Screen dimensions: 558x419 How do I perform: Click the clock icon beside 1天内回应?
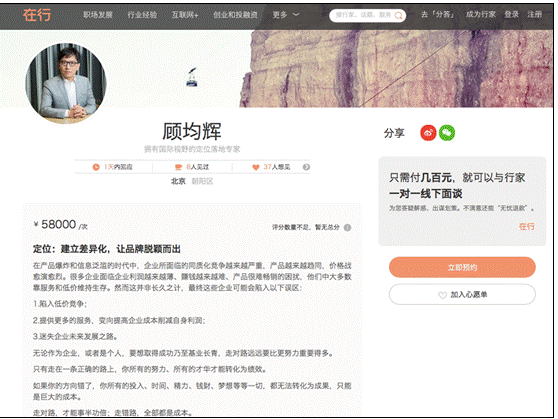[x=96, y=167]
